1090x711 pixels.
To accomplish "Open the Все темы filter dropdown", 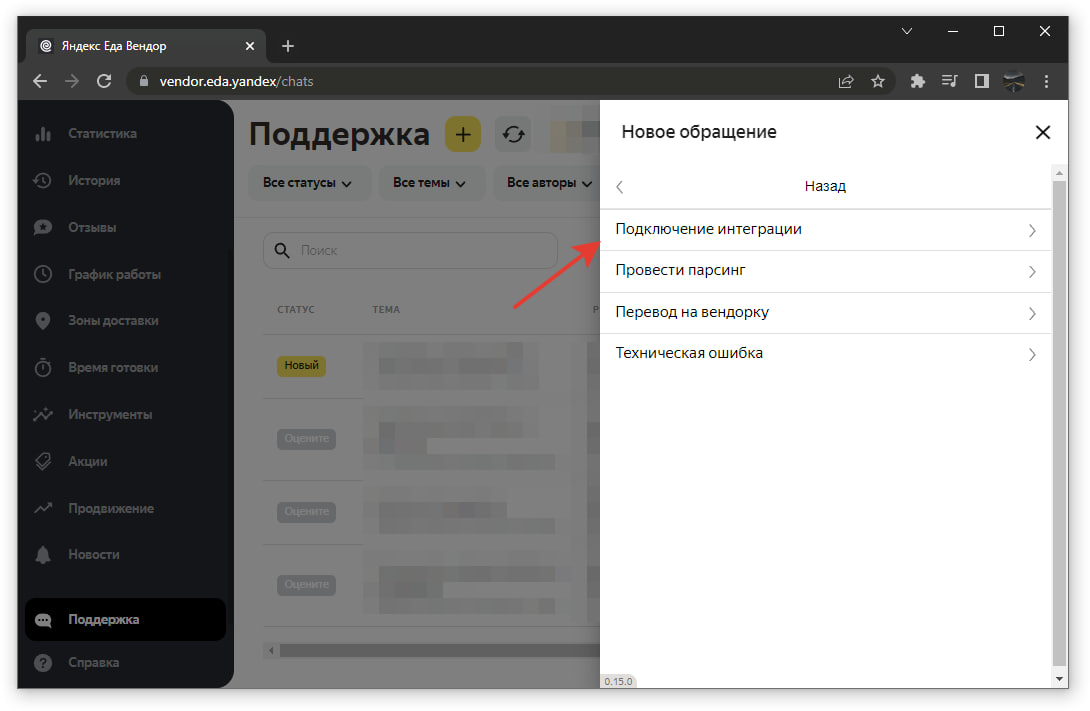I will click(x=430, y=183).
